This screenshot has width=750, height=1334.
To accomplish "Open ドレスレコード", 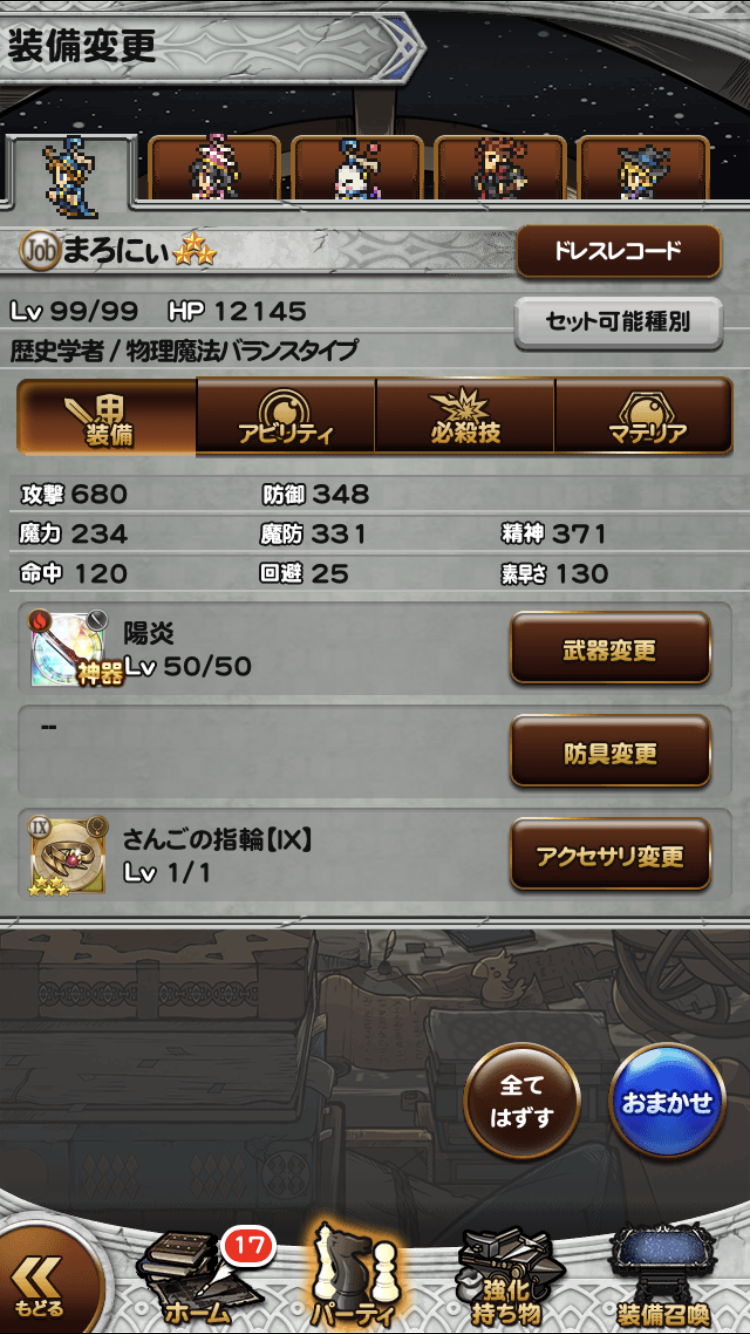I will 618,250.
